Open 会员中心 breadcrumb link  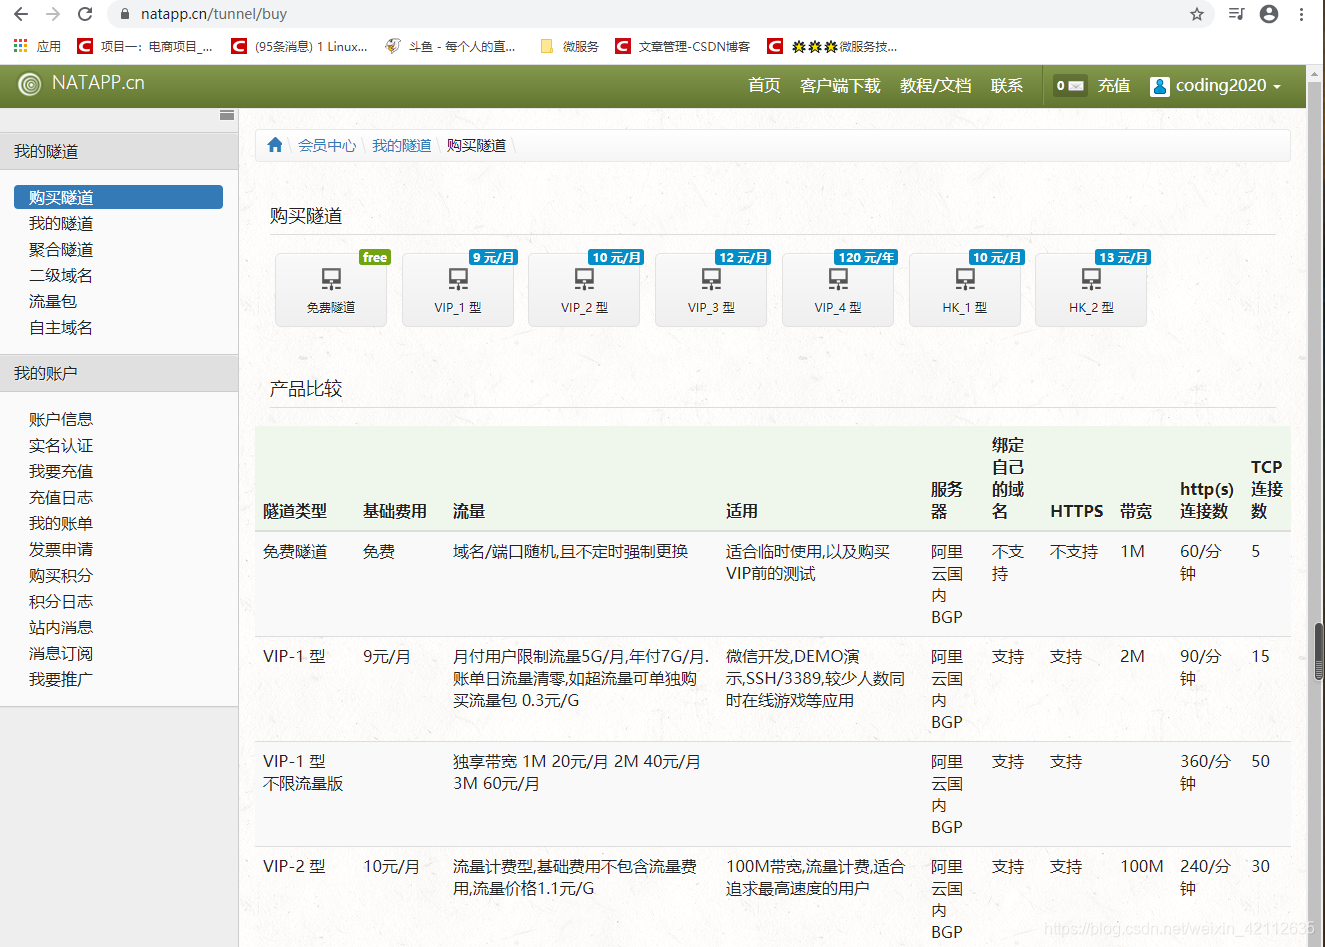[327, 145]
